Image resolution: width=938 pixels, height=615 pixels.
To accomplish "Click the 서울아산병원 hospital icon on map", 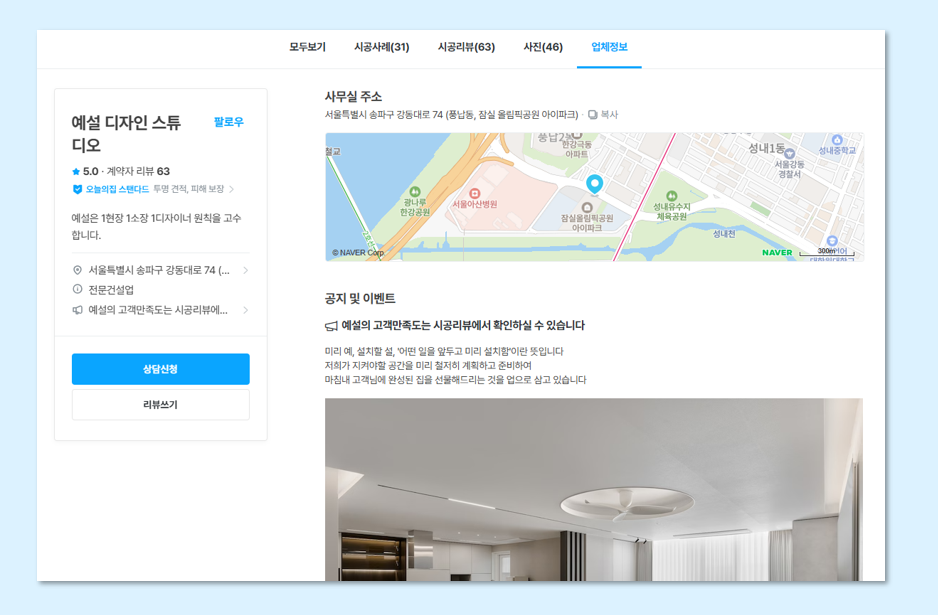I will [474, 193].
